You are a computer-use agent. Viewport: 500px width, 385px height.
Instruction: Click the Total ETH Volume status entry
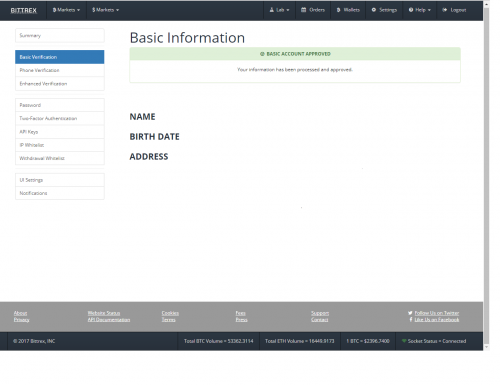coord(300,341)
